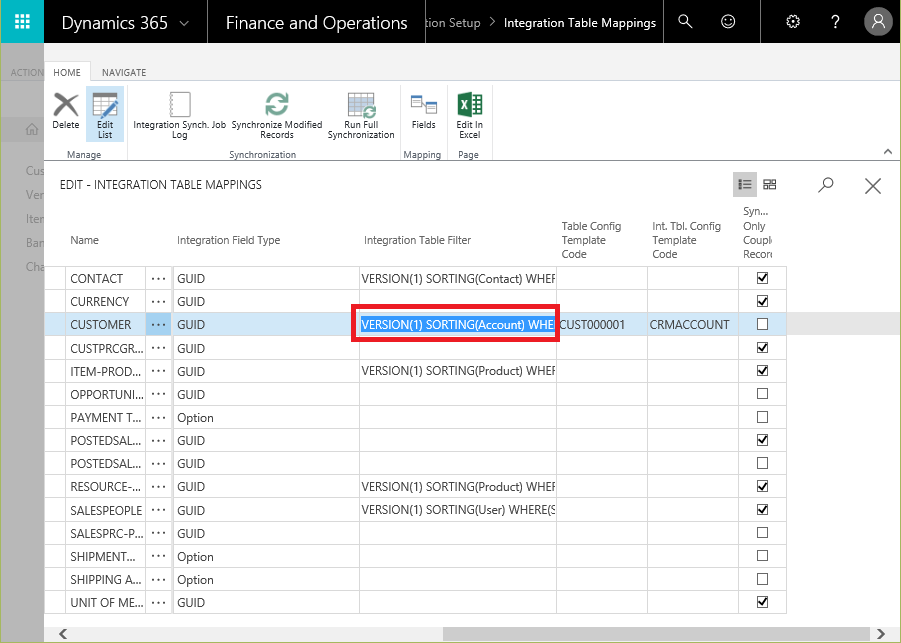Click Integration Table Mappings breadcrumb
The height and width of the screenshot is (643, 901).
click(x=580, y=23)
